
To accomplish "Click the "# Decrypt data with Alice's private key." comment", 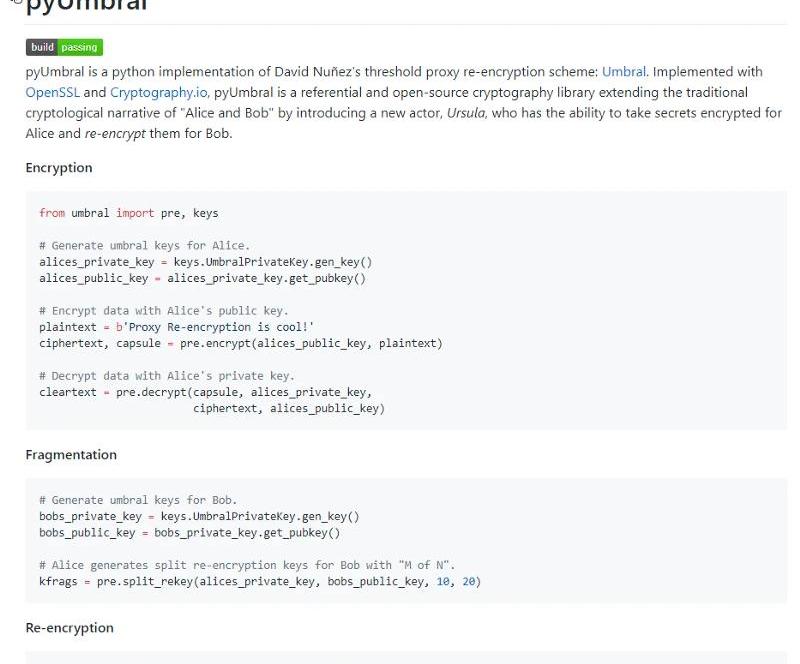I will coord(167,376).
